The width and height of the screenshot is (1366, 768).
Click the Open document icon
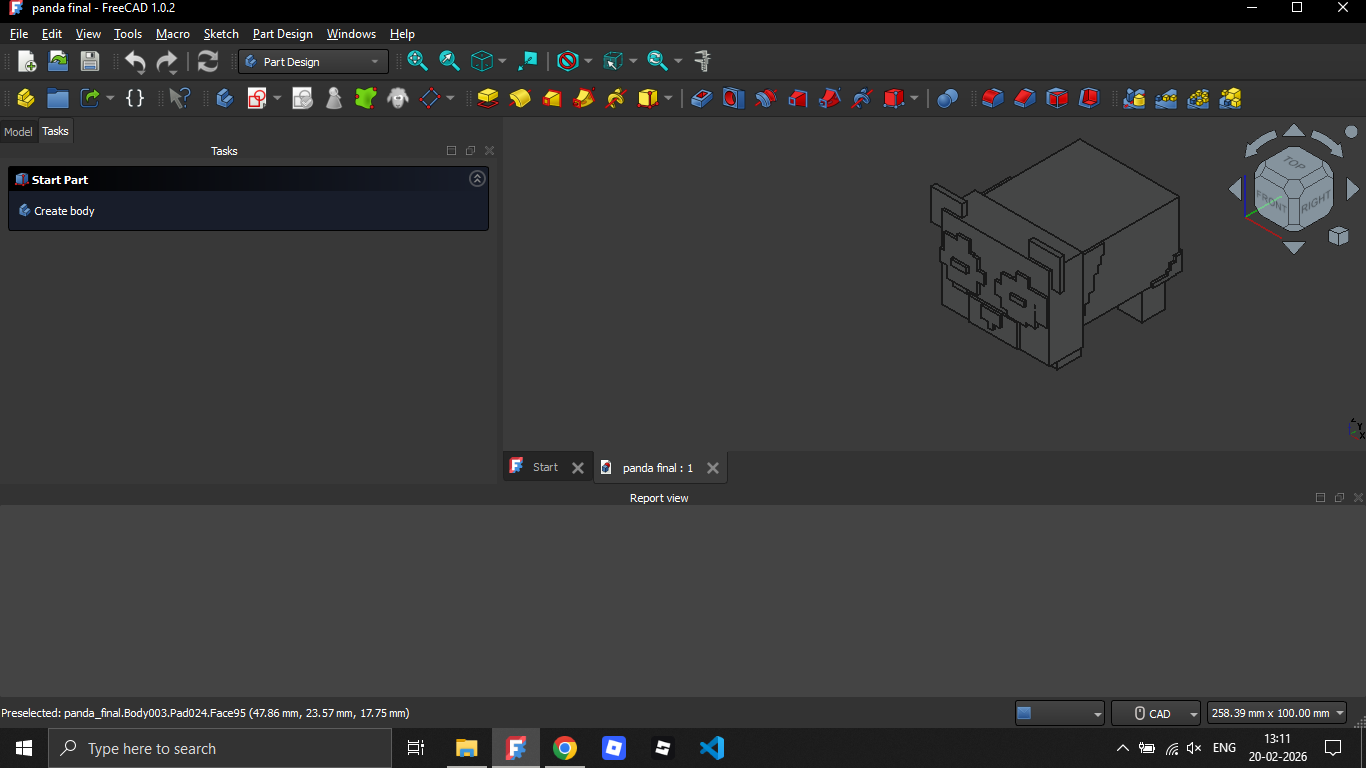58,61
